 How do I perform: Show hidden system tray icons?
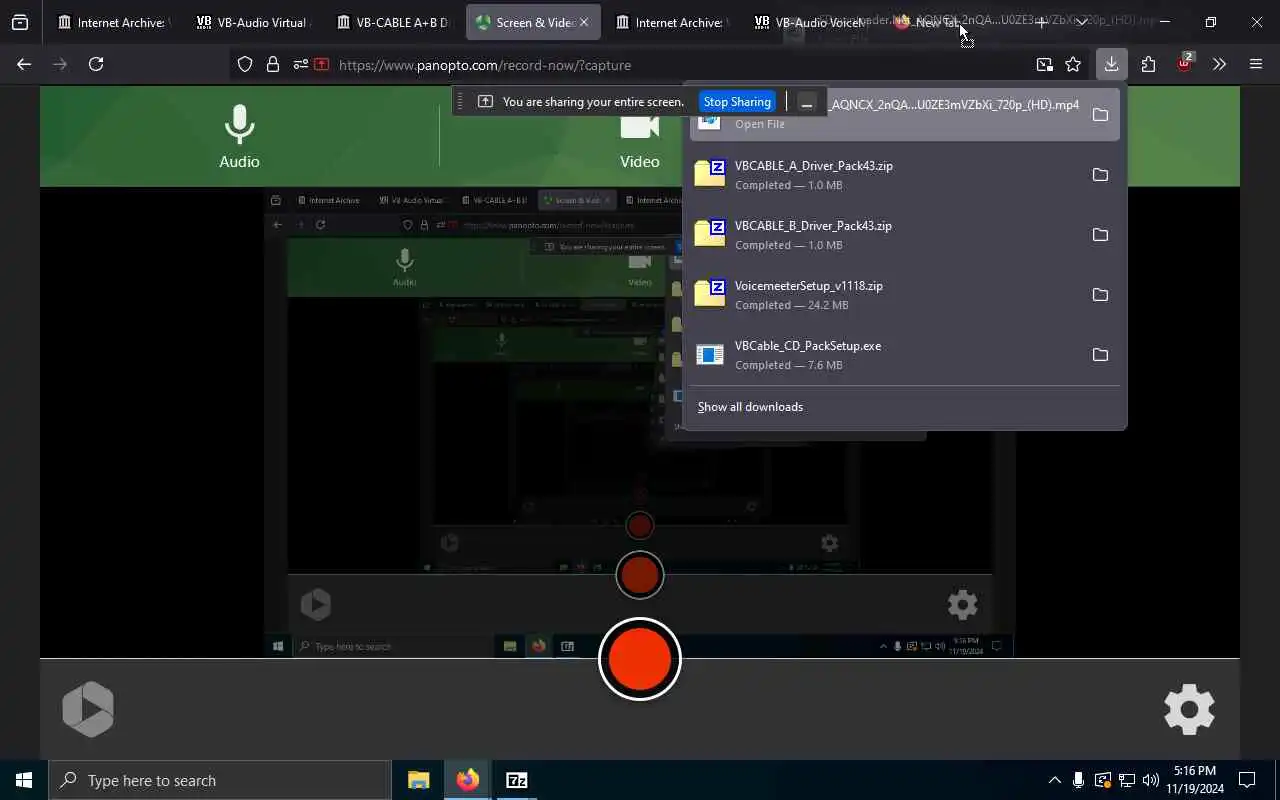click(1054, 780)
